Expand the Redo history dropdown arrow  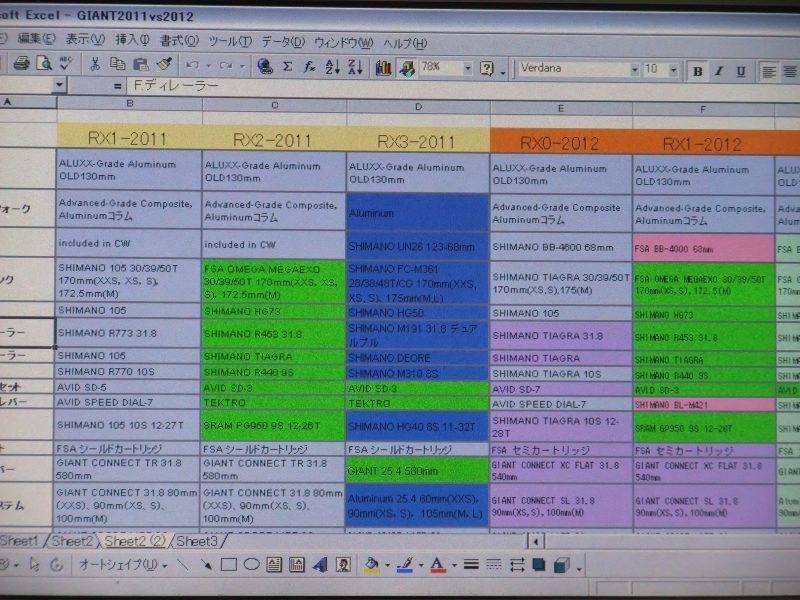point(242,66)
